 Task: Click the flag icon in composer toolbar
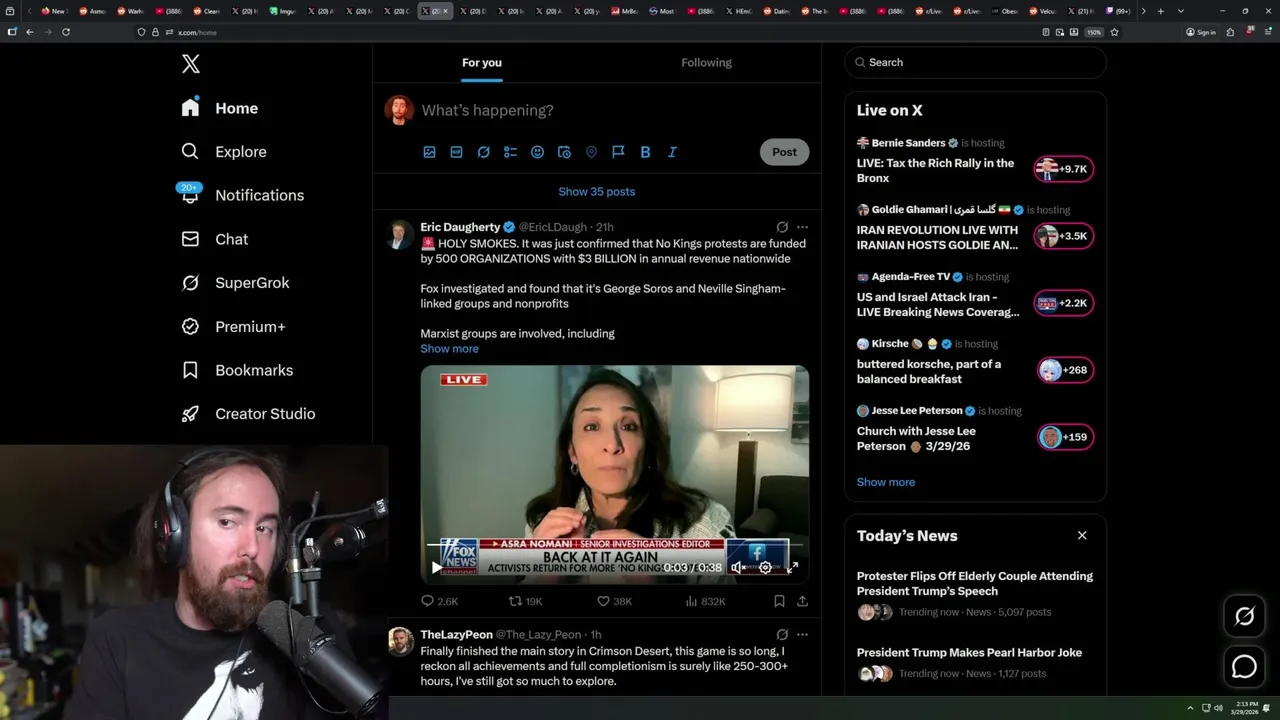pos(618,152)
